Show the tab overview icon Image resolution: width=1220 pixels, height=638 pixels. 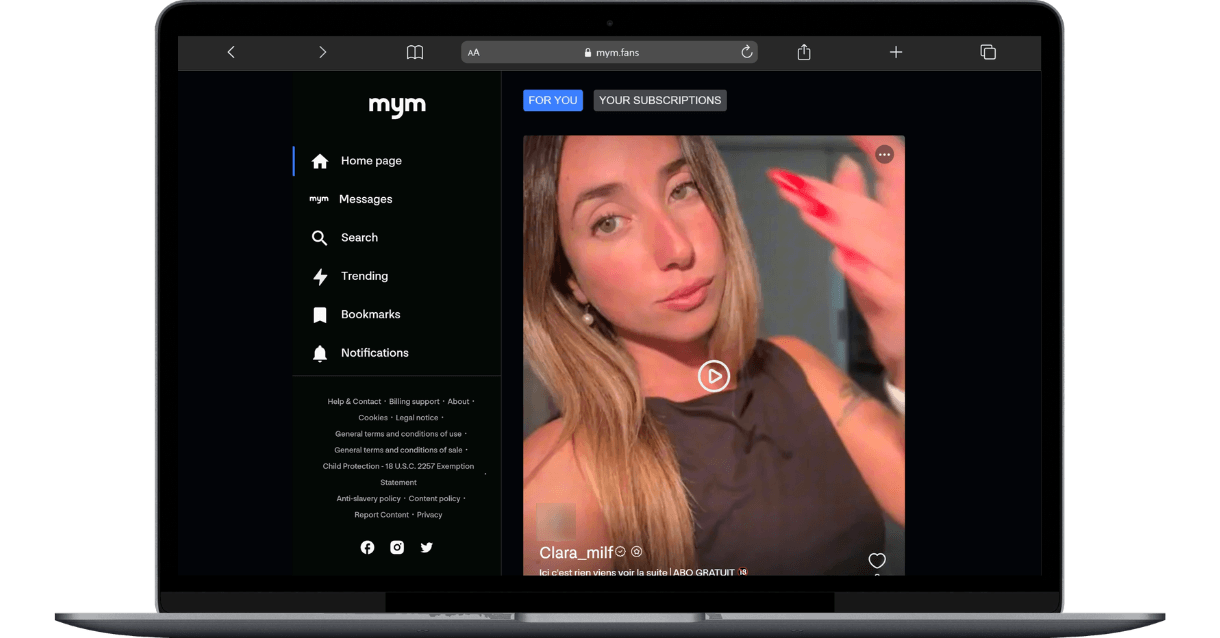pos(988,52)
